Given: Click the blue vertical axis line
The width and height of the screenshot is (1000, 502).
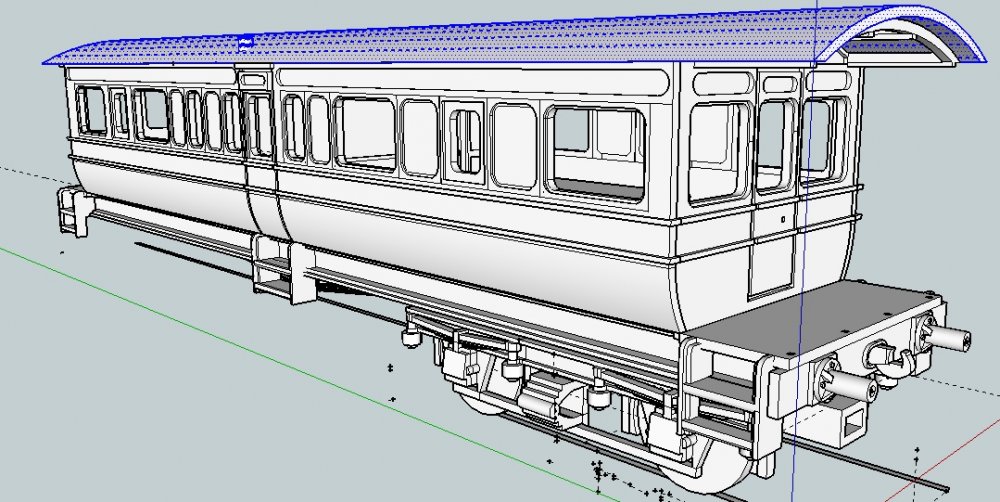Looking at the screenshot, I should 805,249.
